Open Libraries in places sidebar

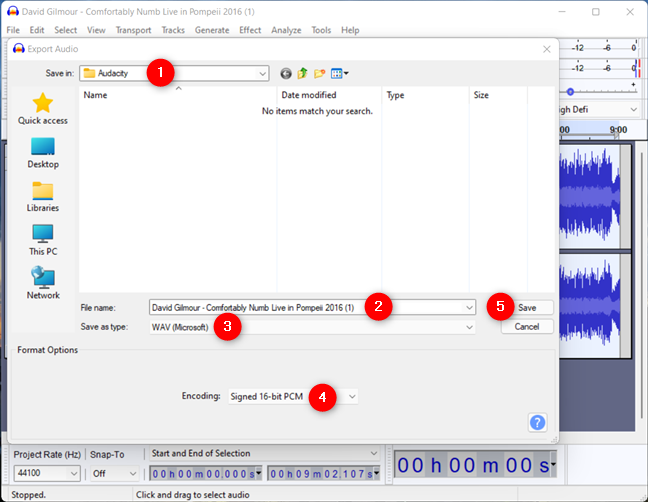point(43,197)
